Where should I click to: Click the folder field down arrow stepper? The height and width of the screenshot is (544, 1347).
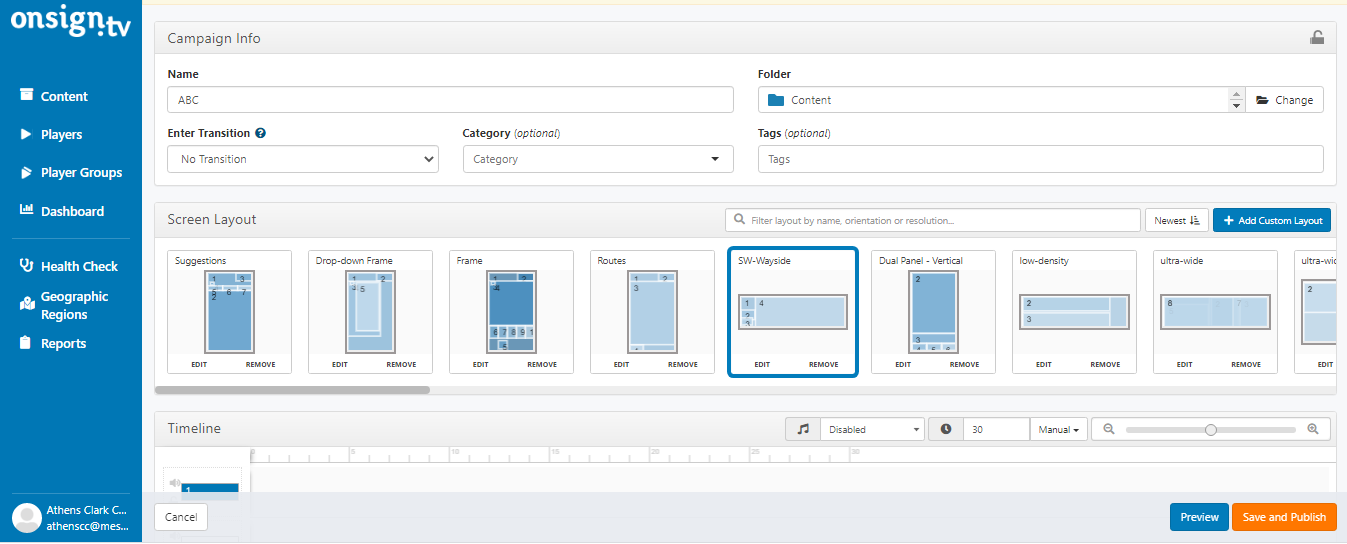pos(1237,106)
